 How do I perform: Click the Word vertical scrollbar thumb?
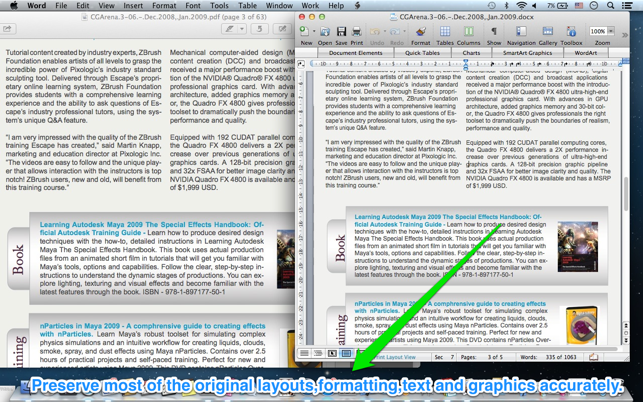click(x=626, y=194)
